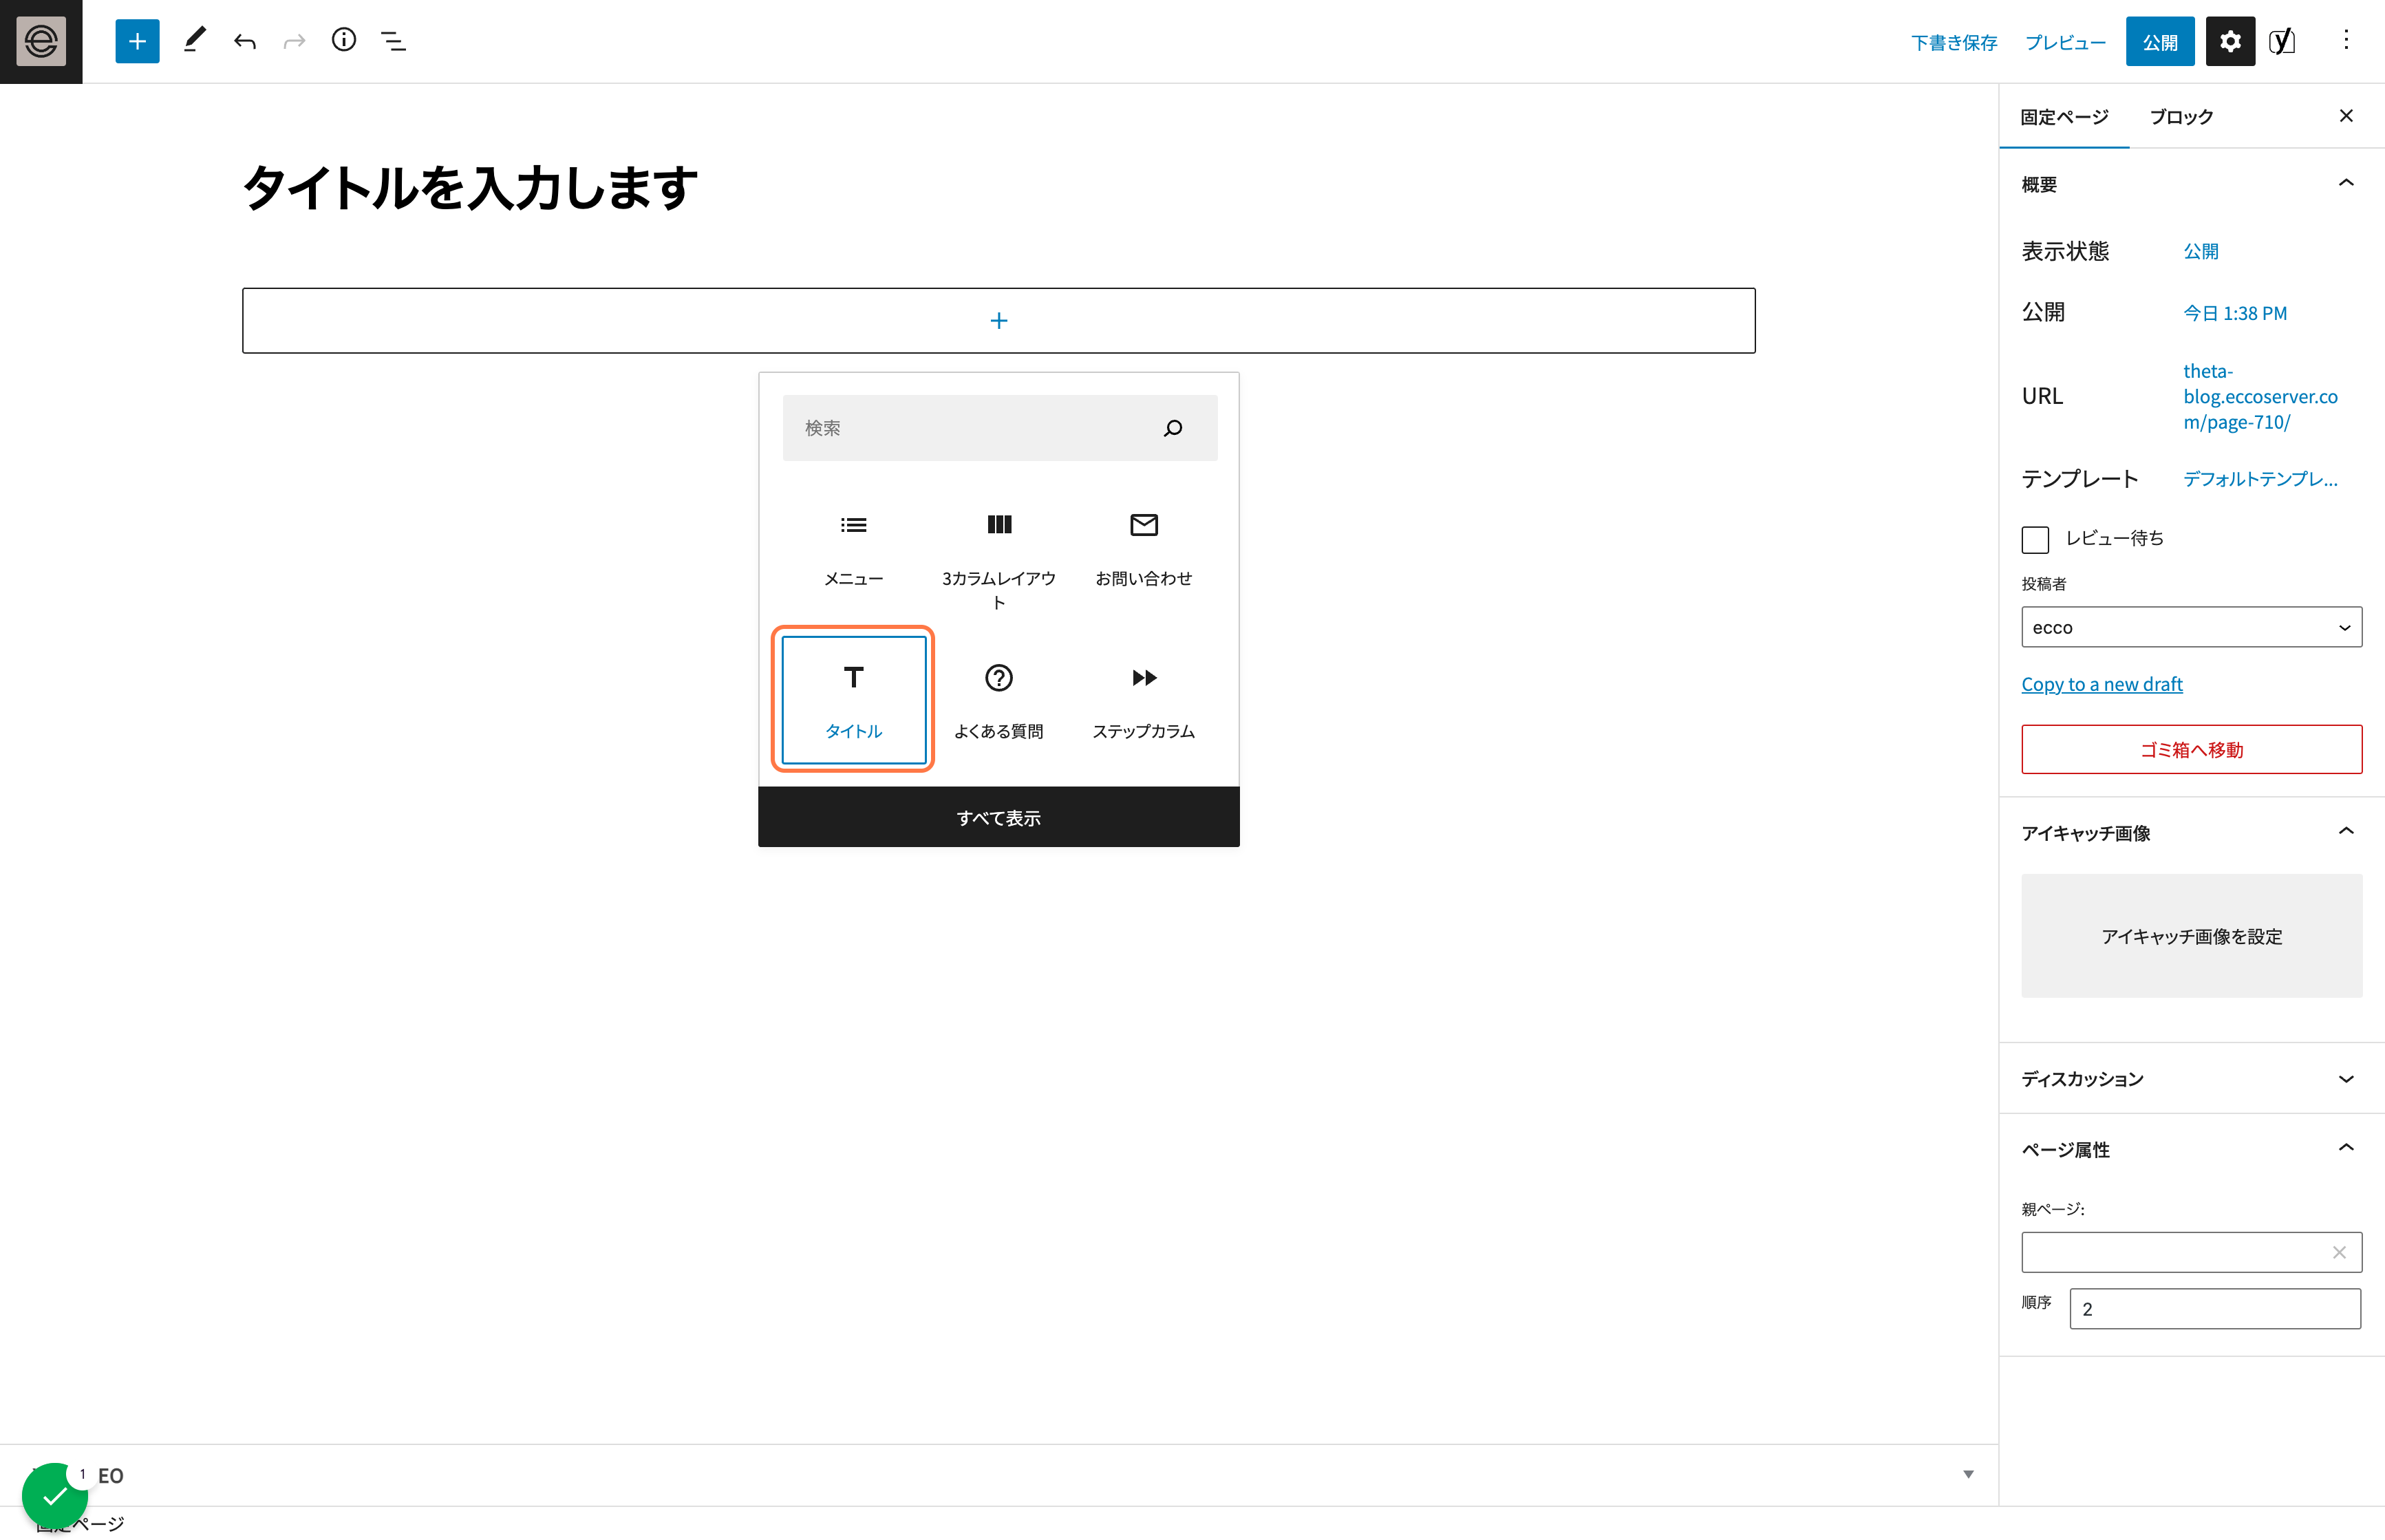Click the undo arrow icon

245,41
